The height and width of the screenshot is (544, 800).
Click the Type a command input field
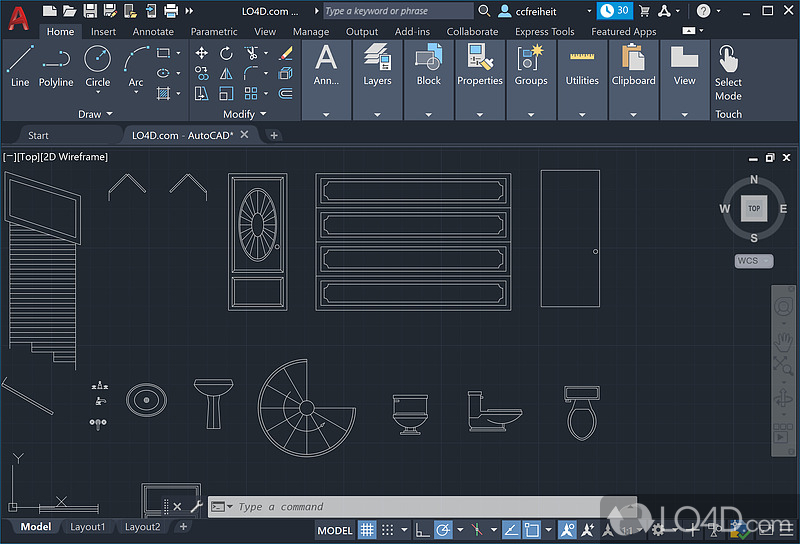coord(400,507)
